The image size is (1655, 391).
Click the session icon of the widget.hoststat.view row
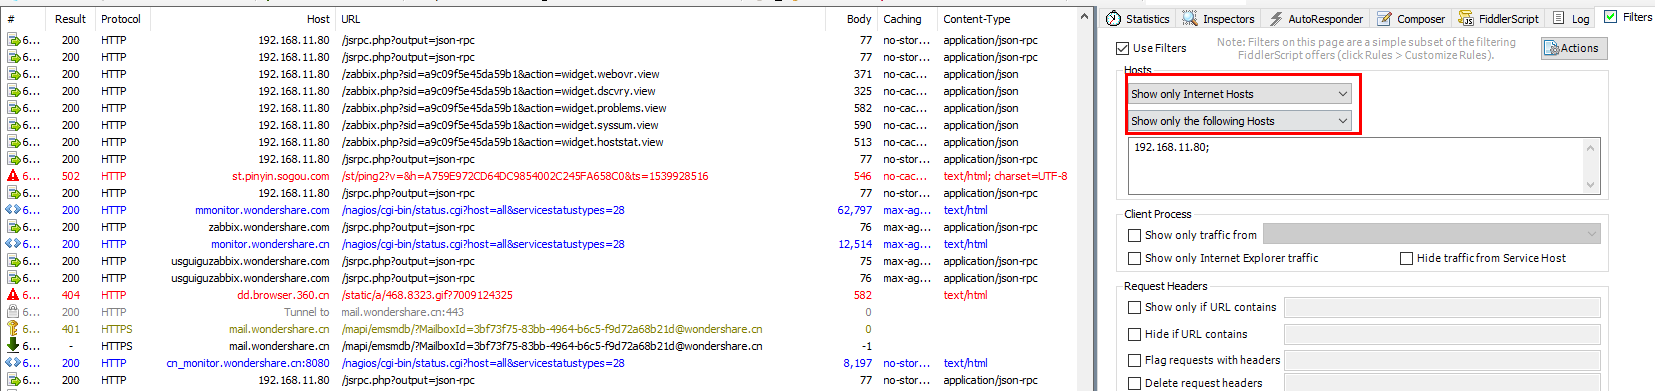[x=13, y=142]
